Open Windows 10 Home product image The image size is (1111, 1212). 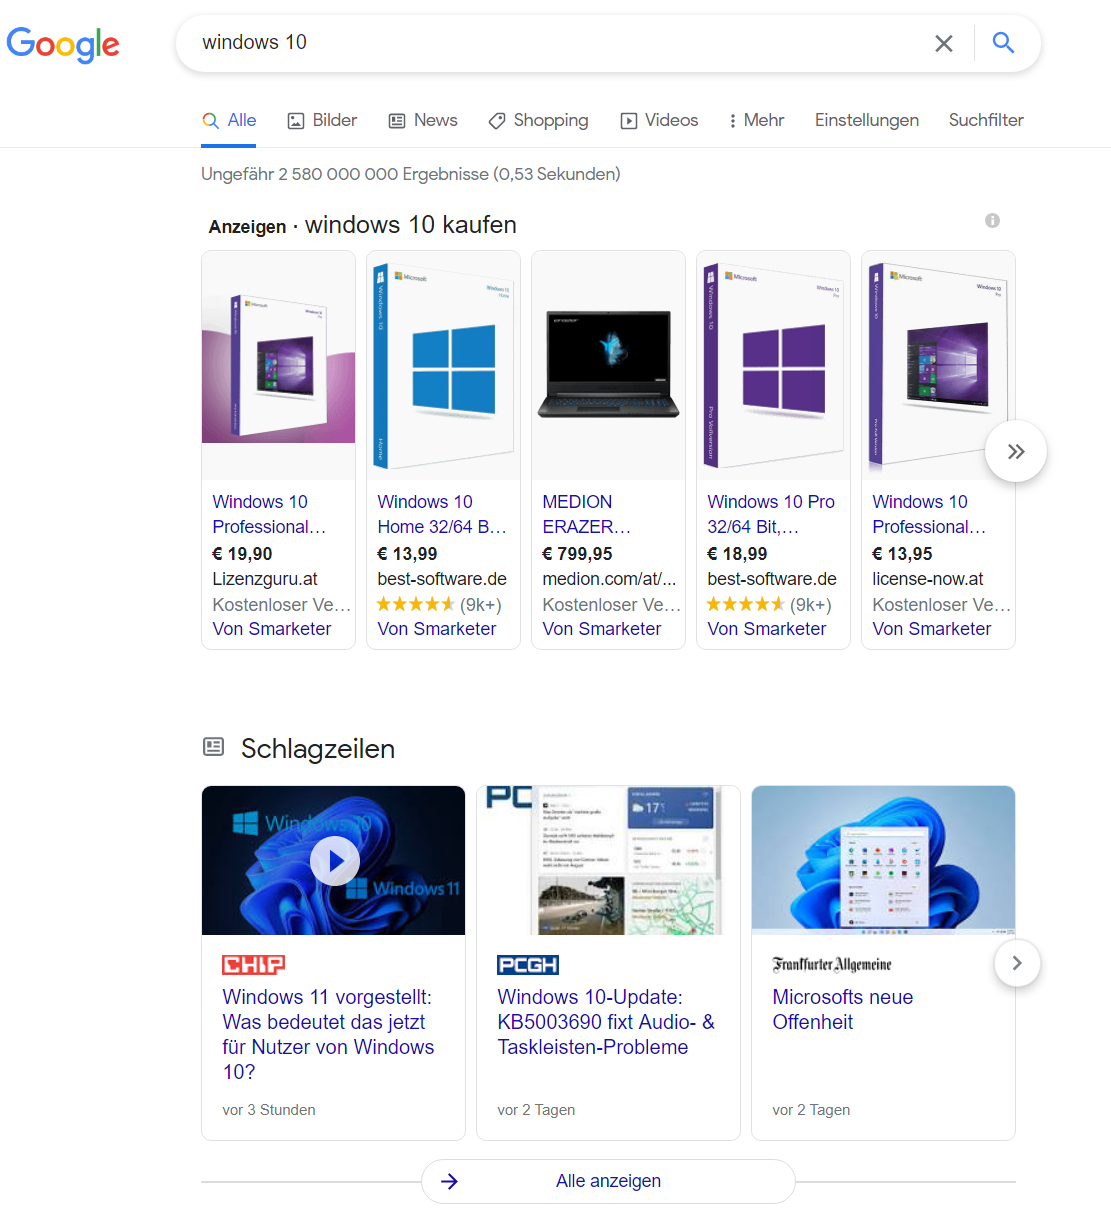click(x=443, y=366)
